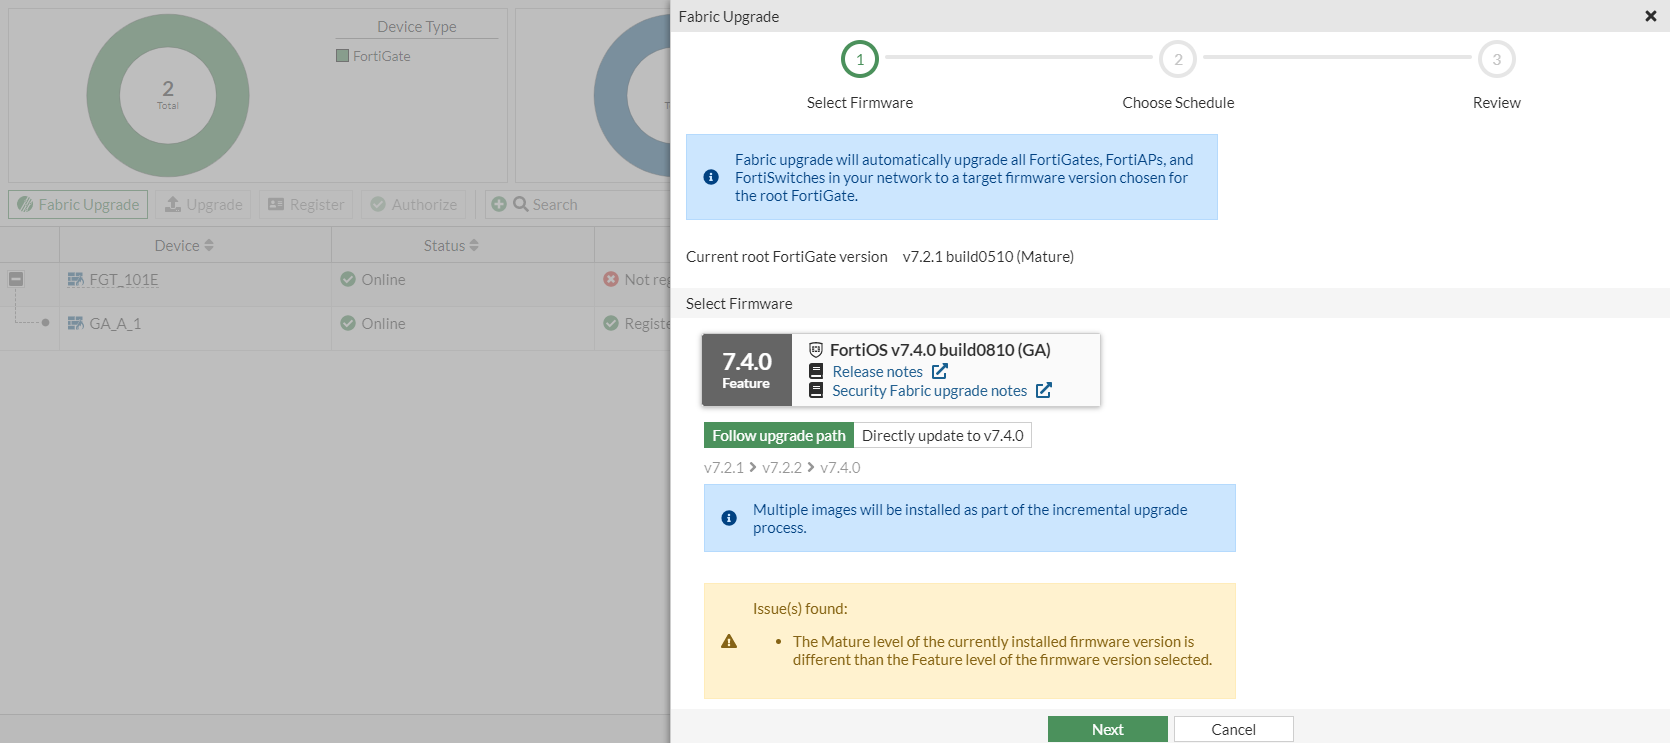Screen dimensions: 1670x743
Task: Go to step 3 Review
Action: click(1496, 59)
